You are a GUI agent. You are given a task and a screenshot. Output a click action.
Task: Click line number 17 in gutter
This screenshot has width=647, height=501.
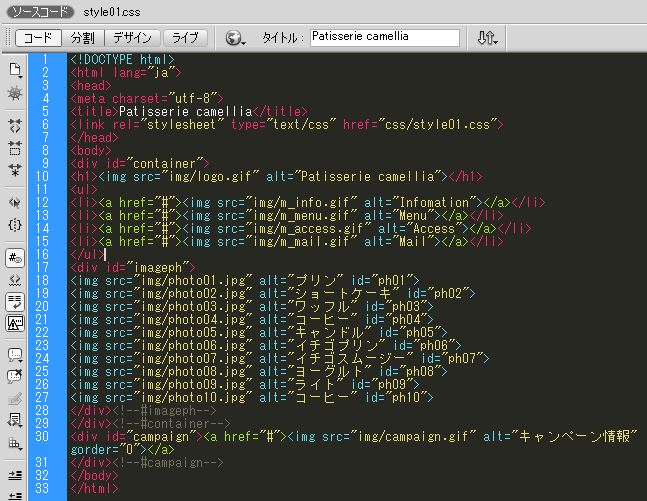point(42,268)
